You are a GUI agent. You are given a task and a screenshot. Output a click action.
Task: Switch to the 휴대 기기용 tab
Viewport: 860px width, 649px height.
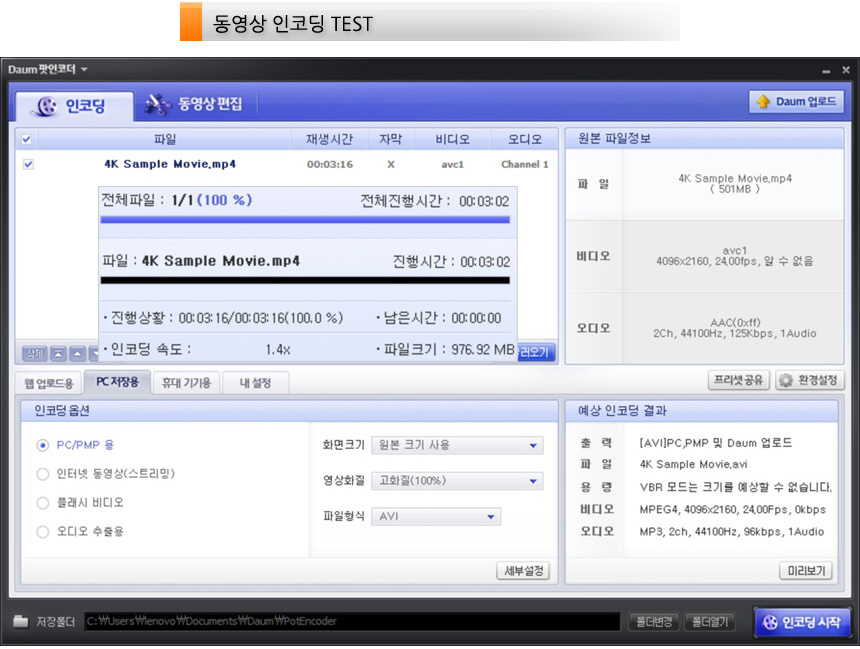(187, 383)
